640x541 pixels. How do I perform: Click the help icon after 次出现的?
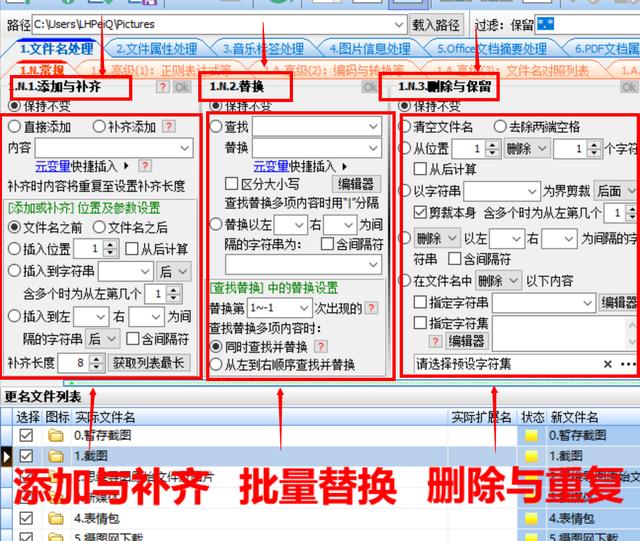click(x=371, y=308)
